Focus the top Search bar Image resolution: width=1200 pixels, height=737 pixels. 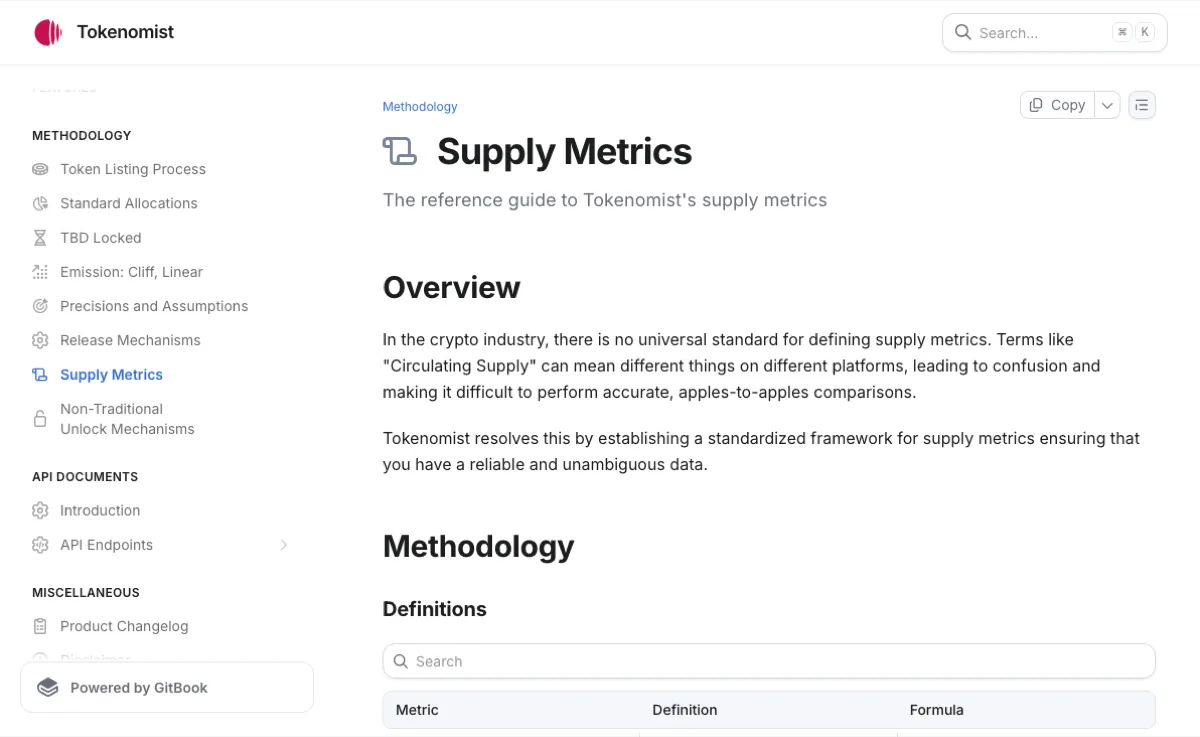click(1055, 32)
